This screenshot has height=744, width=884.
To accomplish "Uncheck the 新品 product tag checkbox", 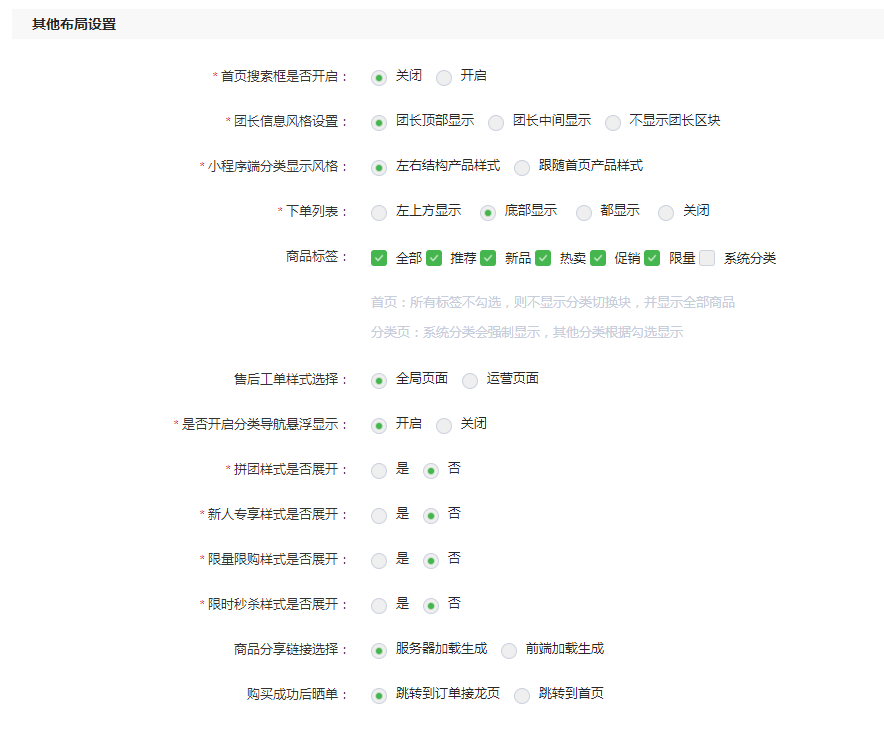I will [x=488, y=258].
